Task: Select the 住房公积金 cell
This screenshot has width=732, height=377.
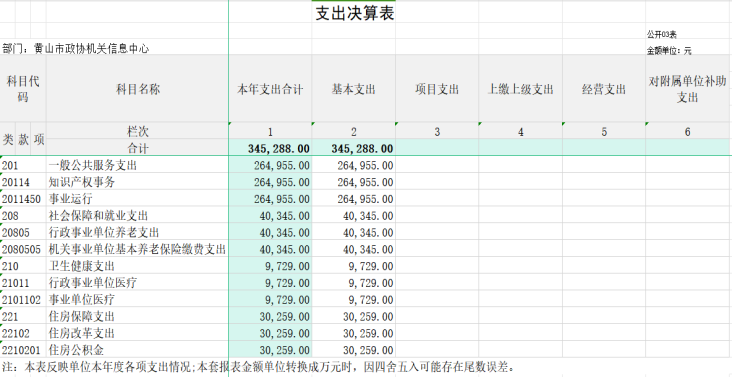Action: [x=138, y=349]
